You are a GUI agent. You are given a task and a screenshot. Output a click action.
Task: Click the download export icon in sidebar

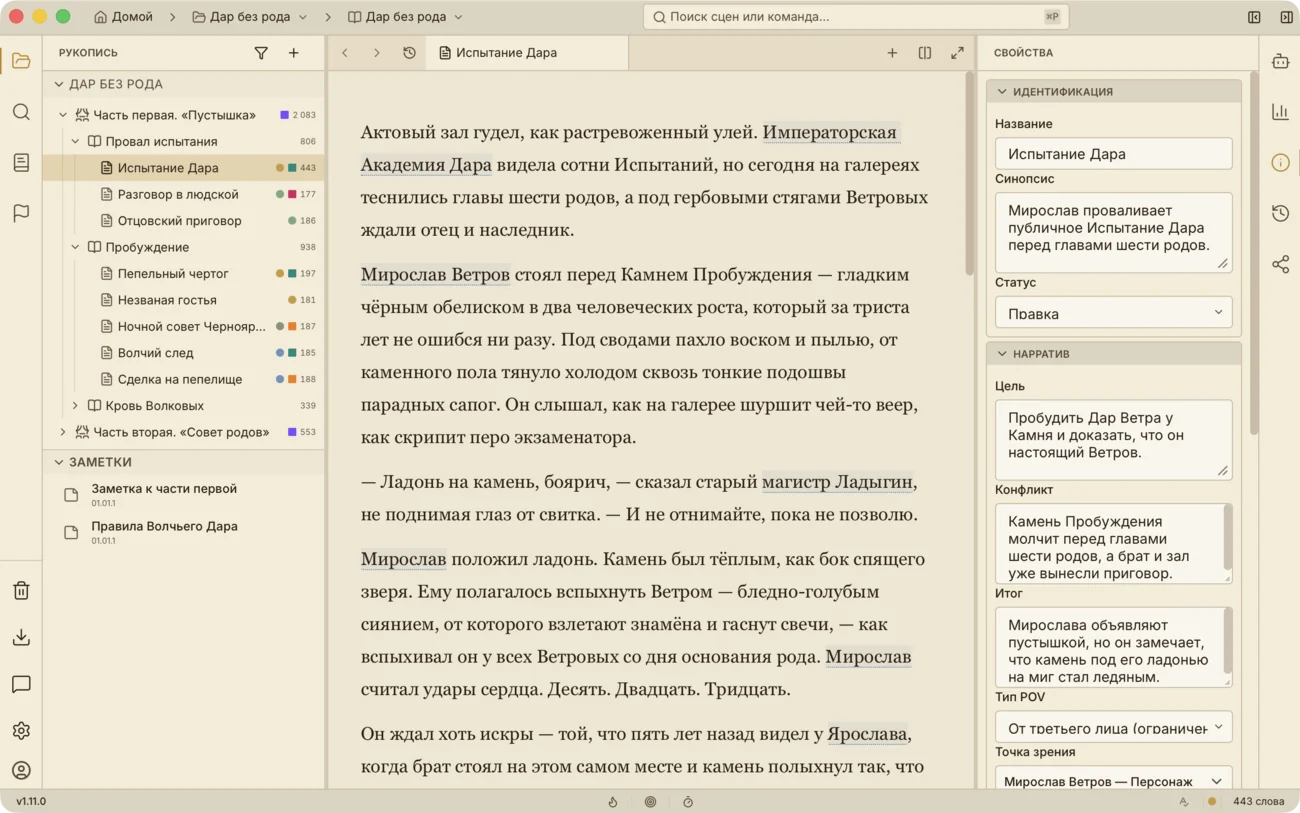(21, 638)
